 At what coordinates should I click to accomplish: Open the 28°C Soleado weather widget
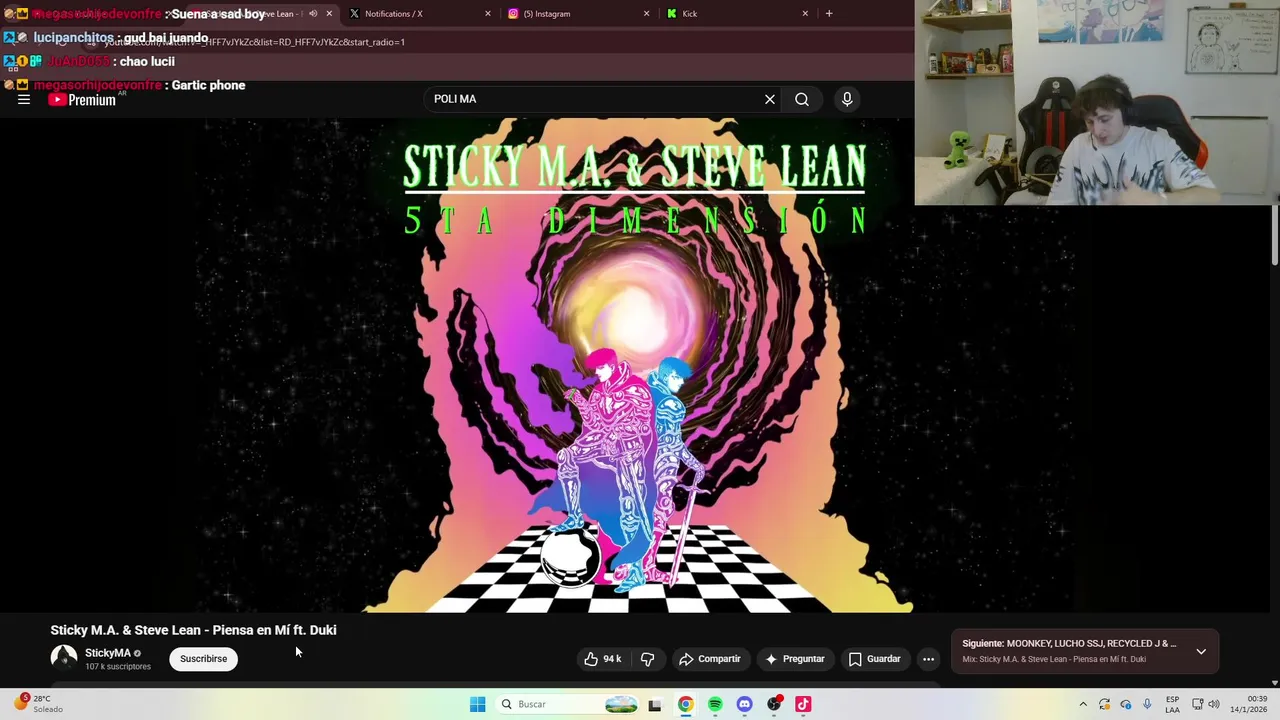tap(37, 704)
